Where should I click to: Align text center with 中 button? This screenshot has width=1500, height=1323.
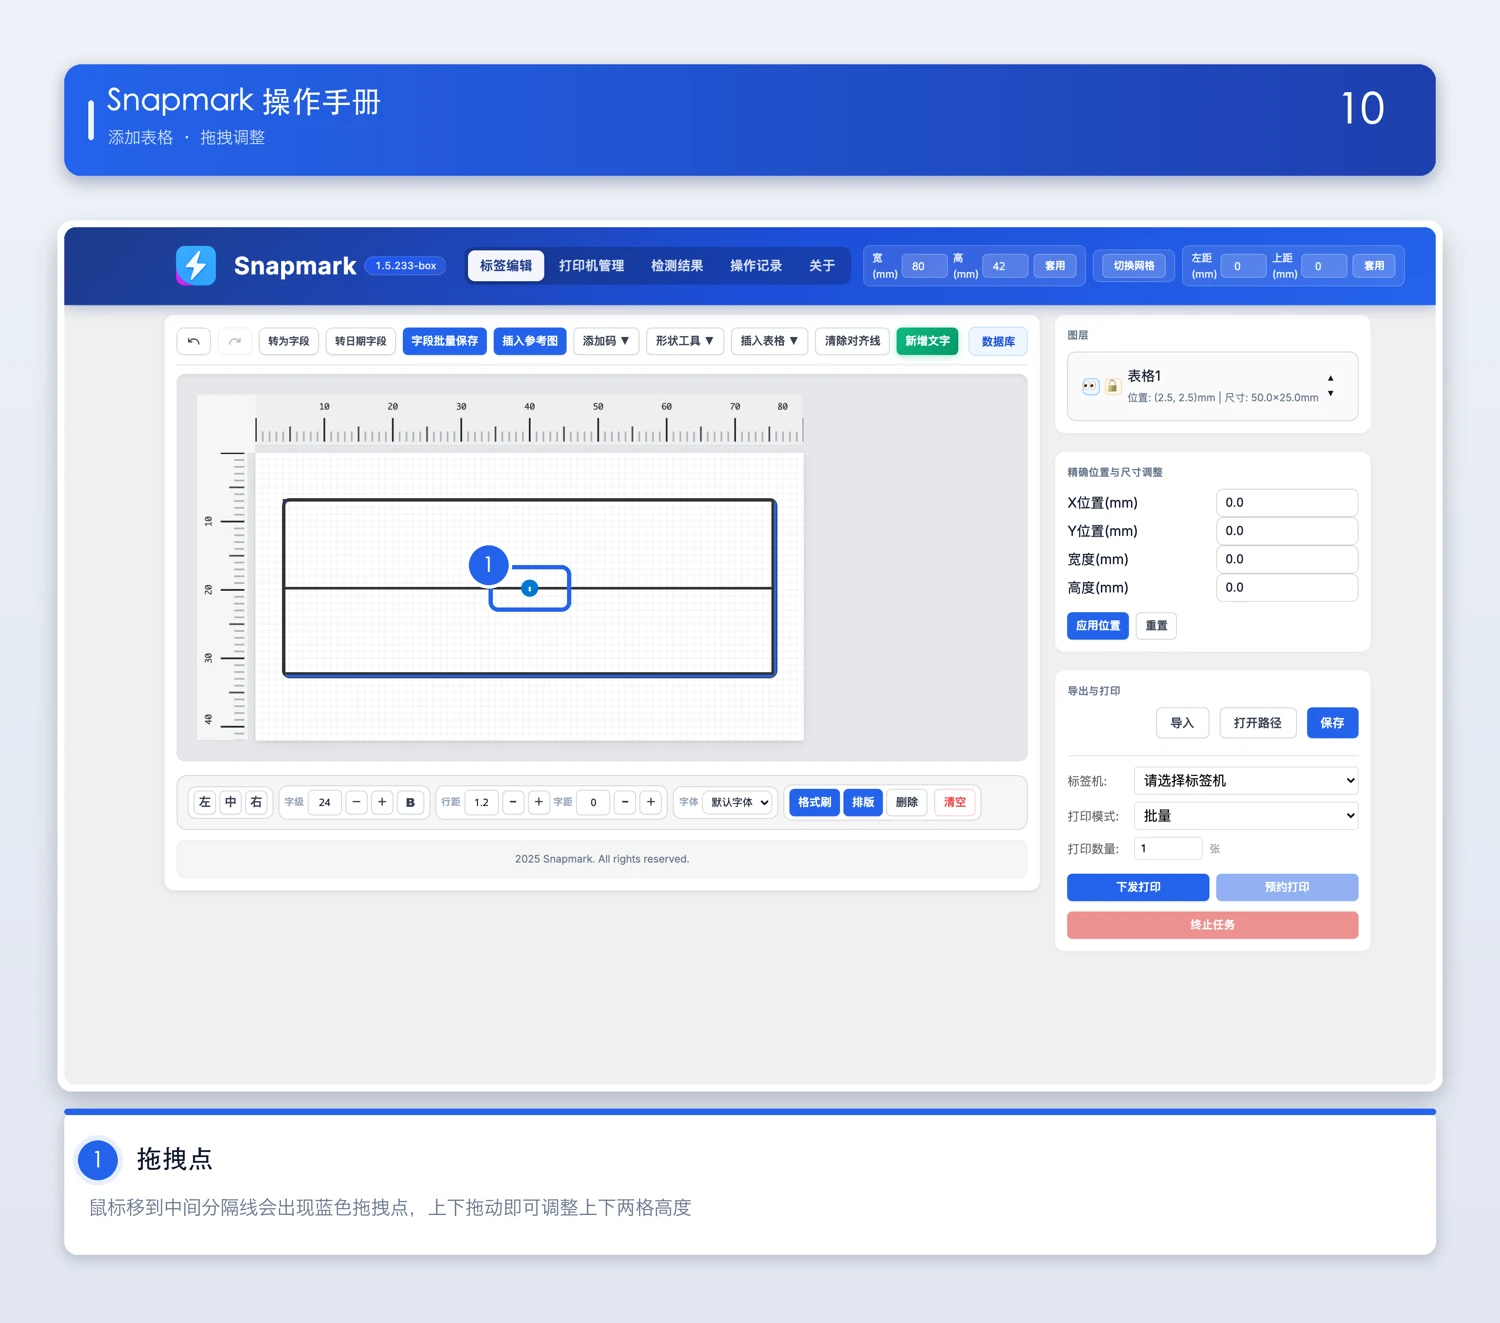click(231, 802)
